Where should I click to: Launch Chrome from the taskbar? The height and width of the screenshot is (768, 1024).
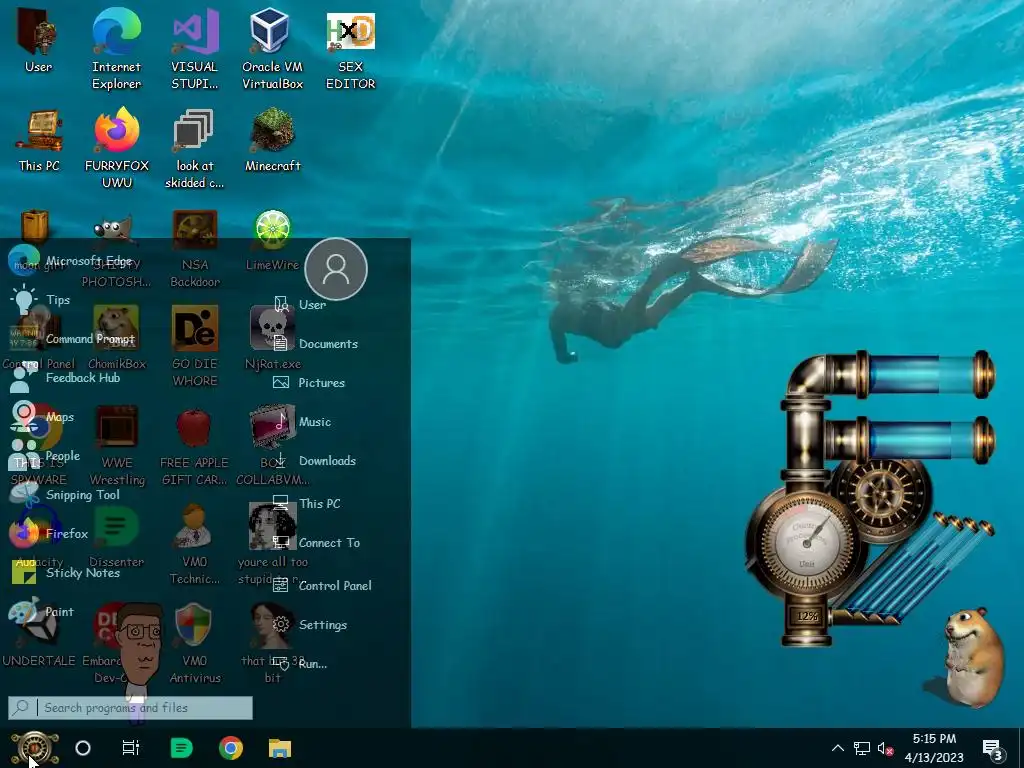point(231,748)
